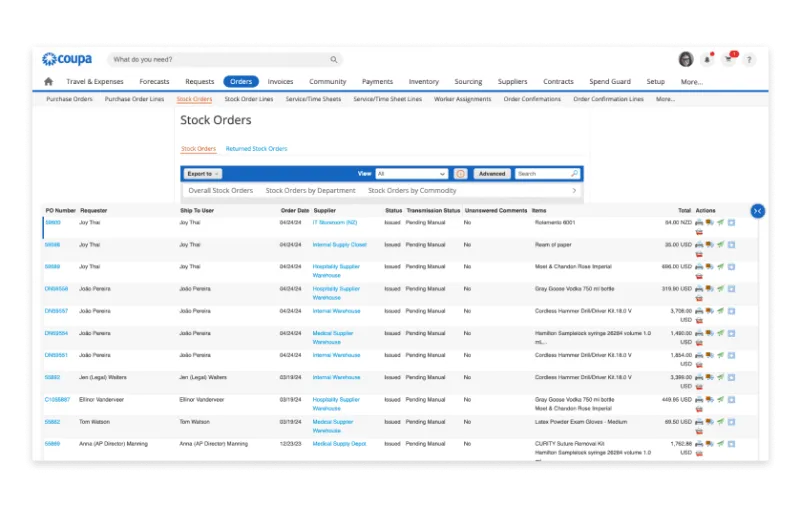Print the Latex Powder Exam Gloves order
The height and width of the screenshot is (507, 800).
pos(699,422)
